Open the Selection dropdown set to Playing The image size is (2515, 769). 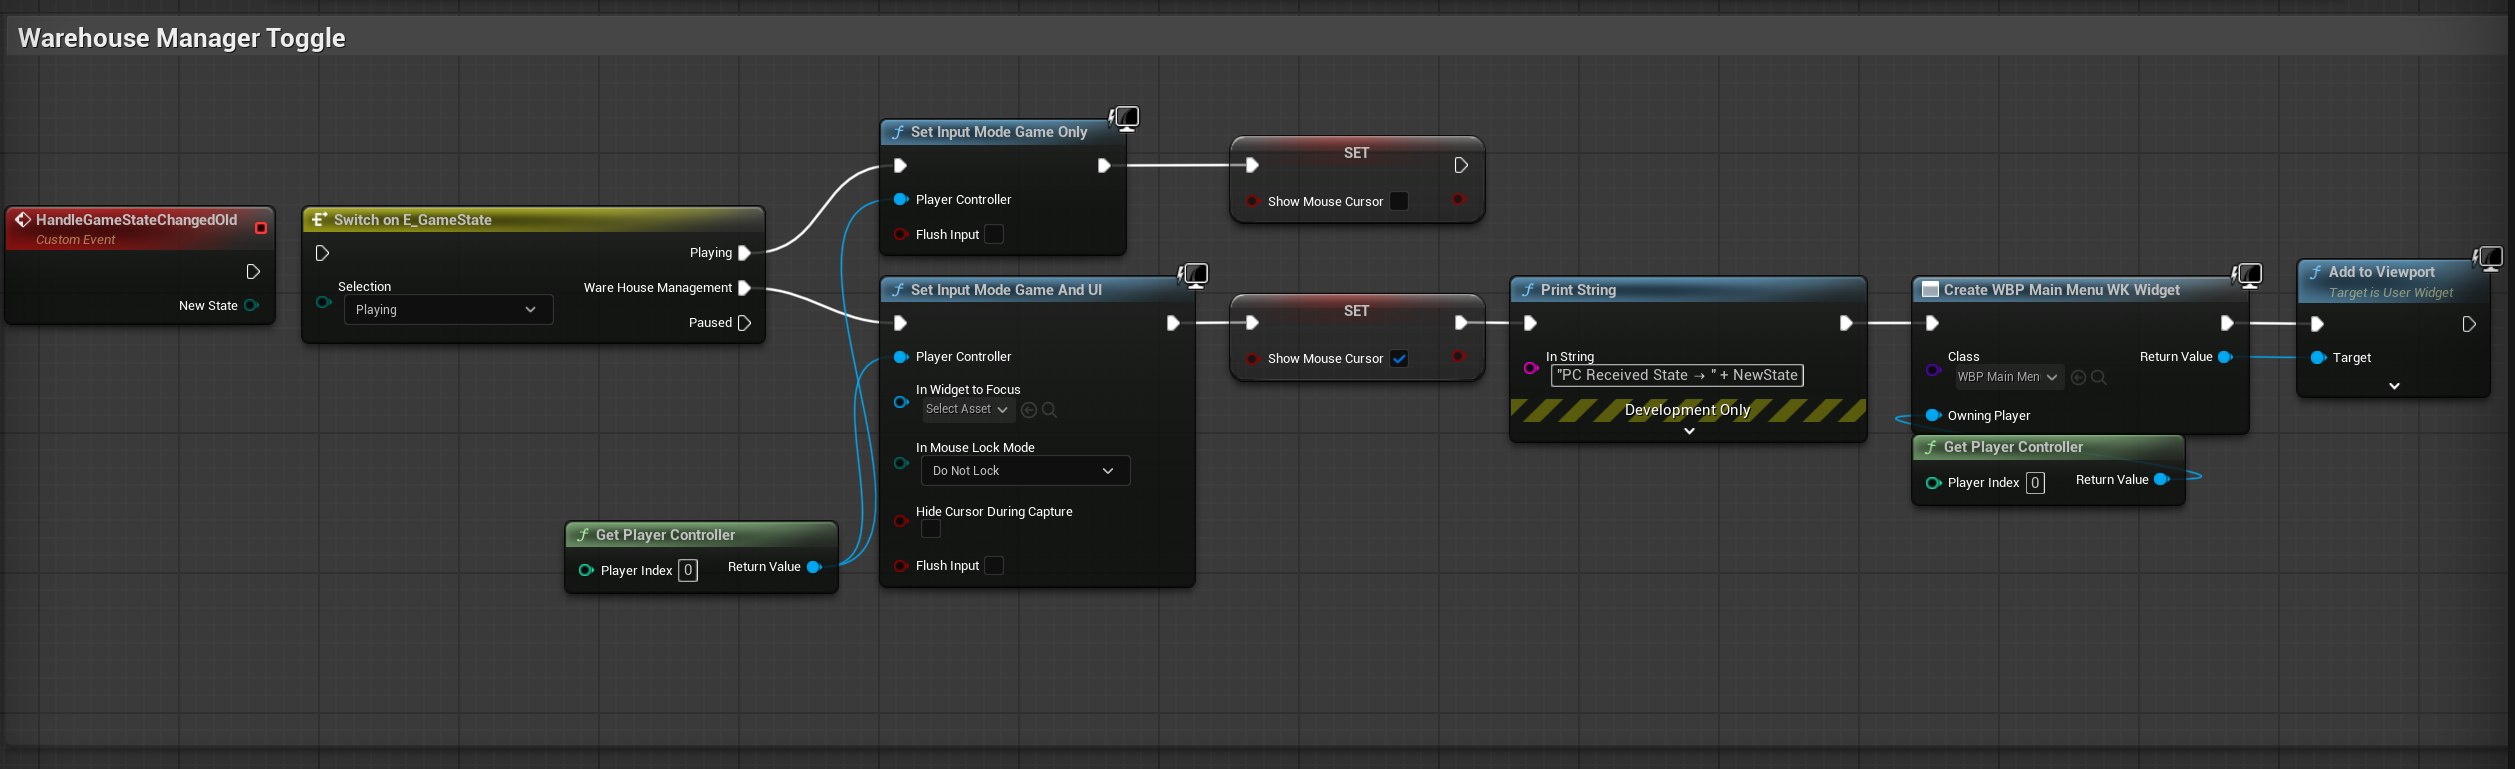coord(447,310)
